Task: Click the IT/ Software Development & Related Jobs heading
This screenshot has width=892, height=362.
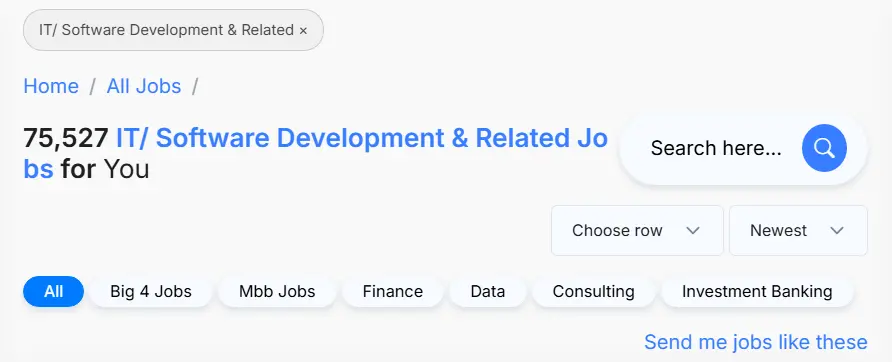Action: click(x=316, y=154)
